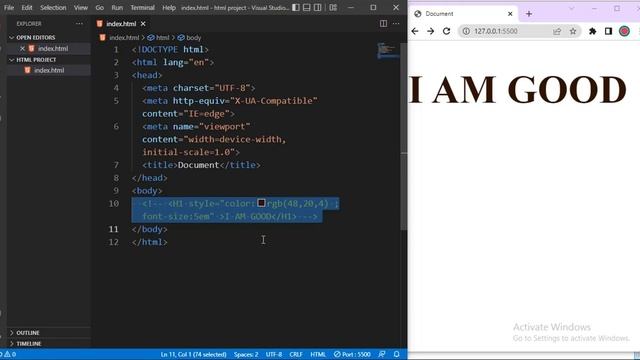Bookmark this page with star icon

coord(573,31)
